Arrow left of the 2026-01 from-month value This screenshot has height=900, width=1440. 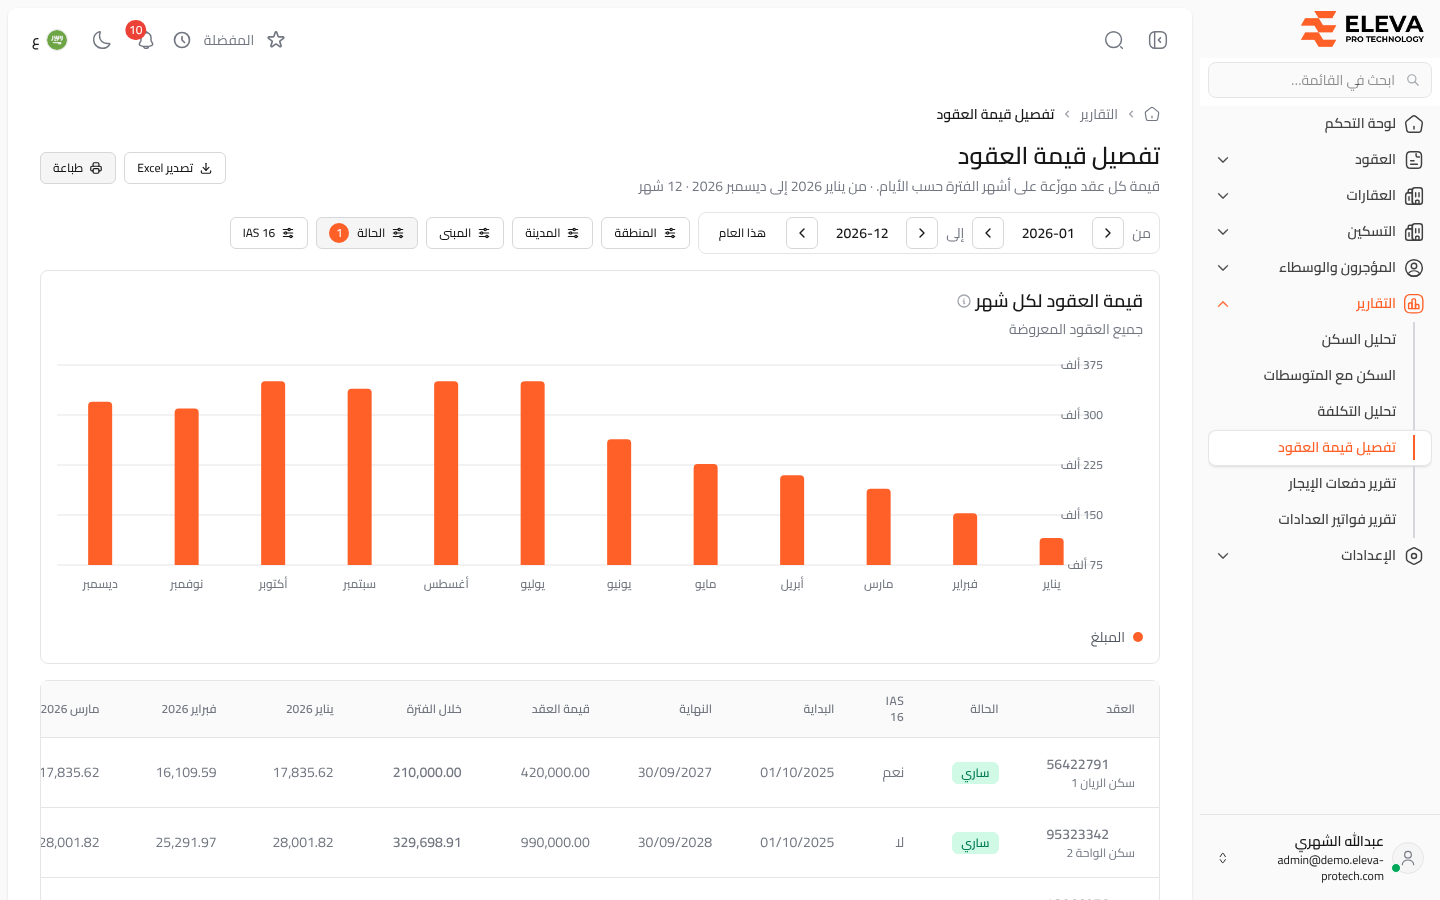988,233
